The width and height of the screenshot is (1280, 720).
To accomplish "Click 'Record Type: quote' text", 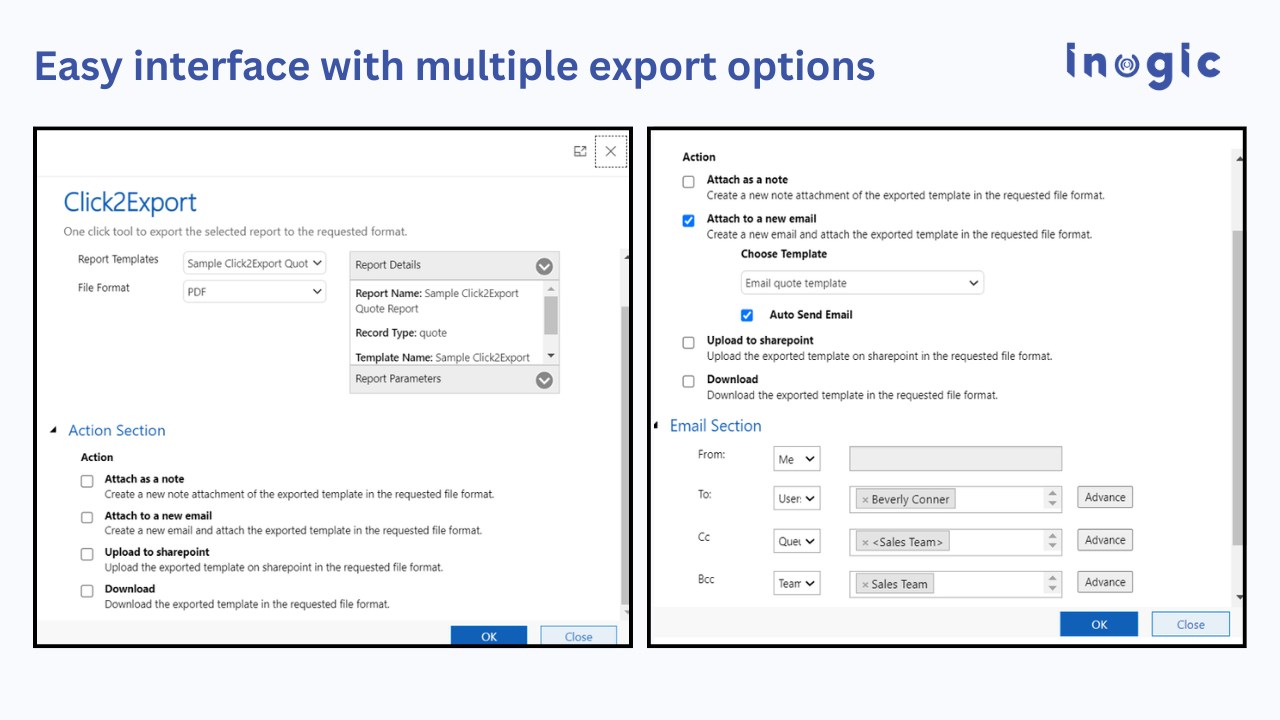I will point(401,333).
